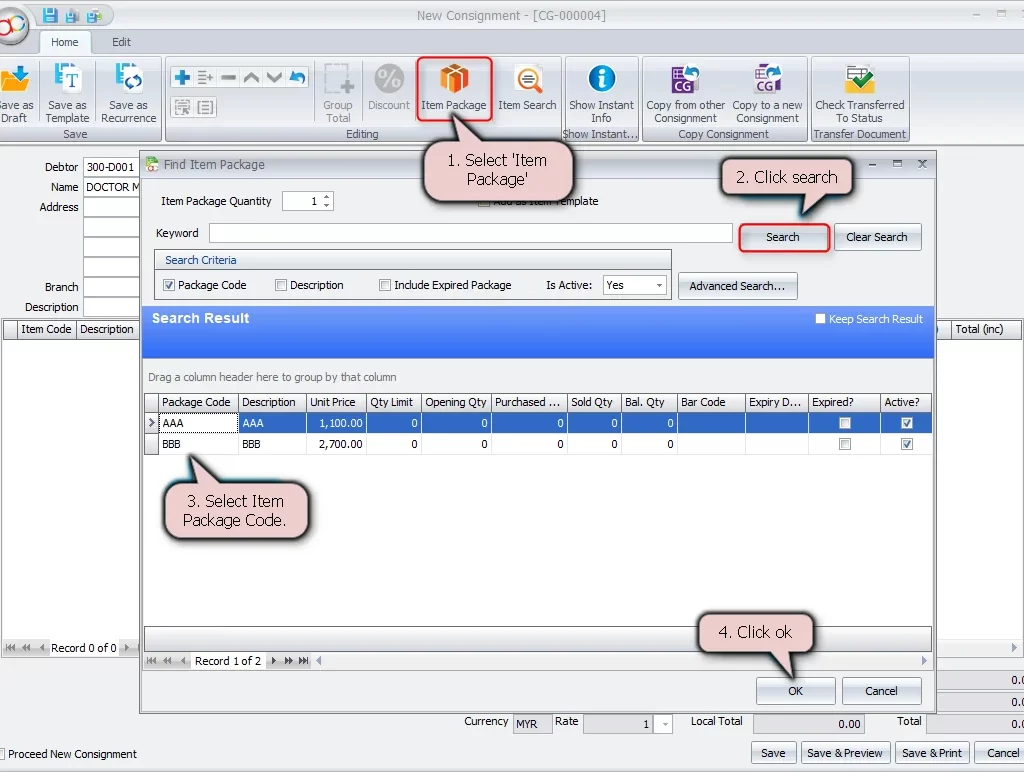
Task: Click the Save icon in quick access toolbar
Action: click(50, 15)
